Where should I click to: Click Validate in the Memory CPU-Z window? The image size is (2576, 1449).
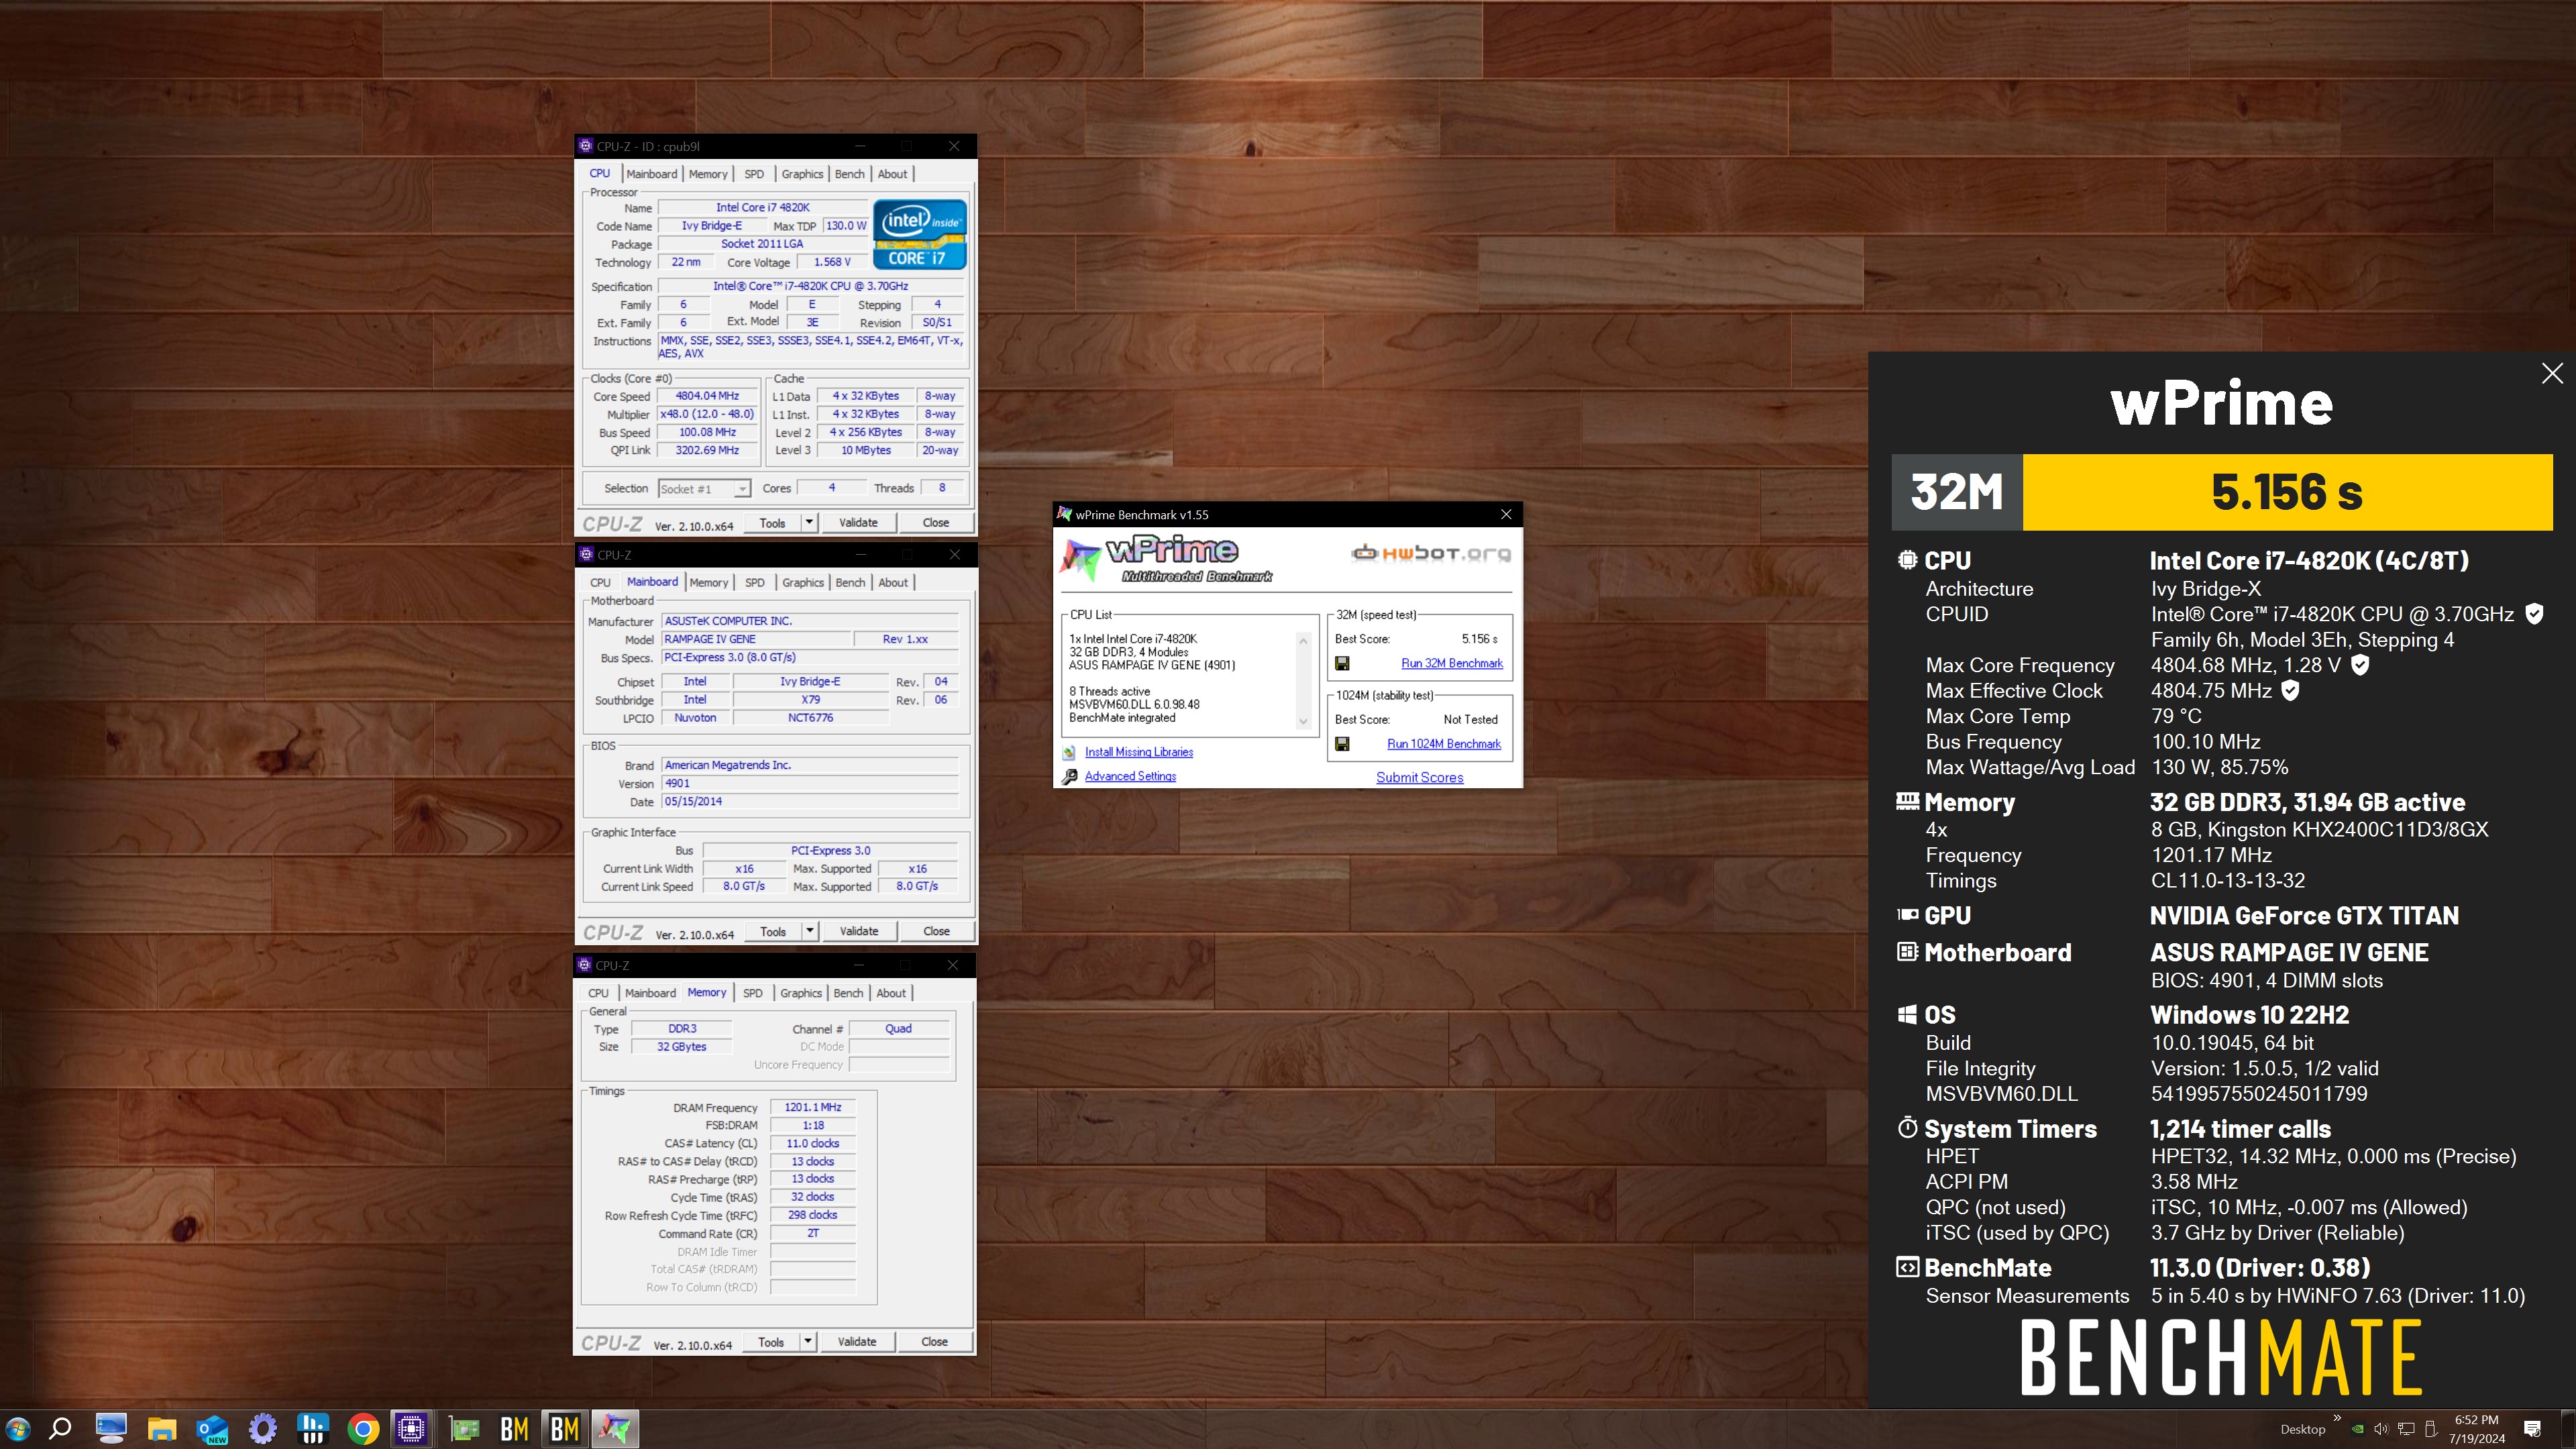(x=857, y=1342)
